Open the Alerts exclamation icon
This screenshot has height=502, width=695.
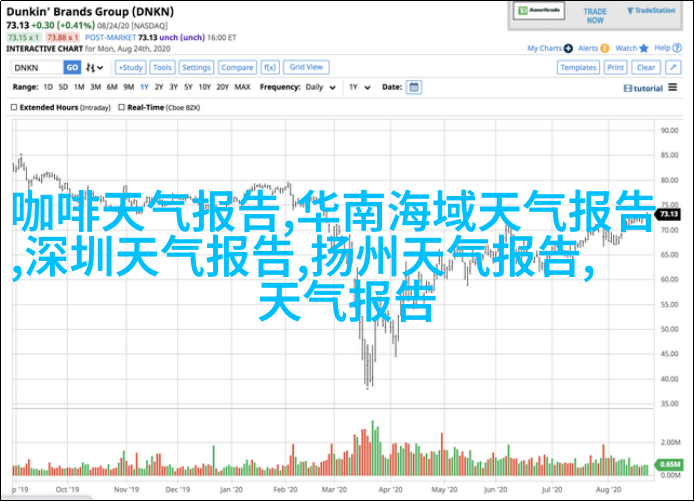tap(605, 48)
